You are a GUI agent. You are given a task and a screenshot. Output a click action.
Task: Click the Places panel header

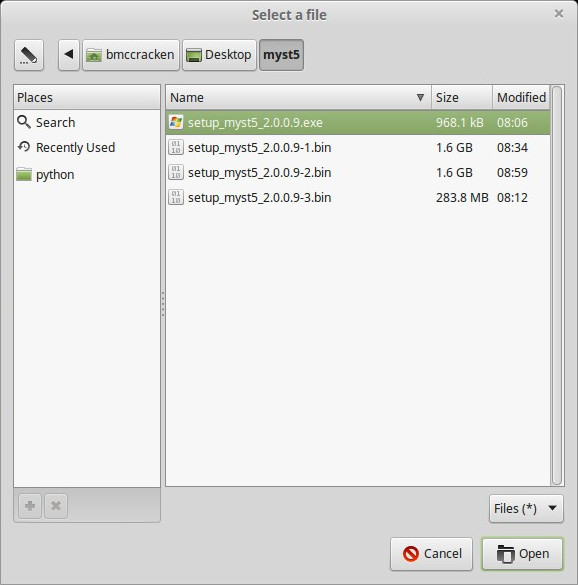click(x=87, y=97)
